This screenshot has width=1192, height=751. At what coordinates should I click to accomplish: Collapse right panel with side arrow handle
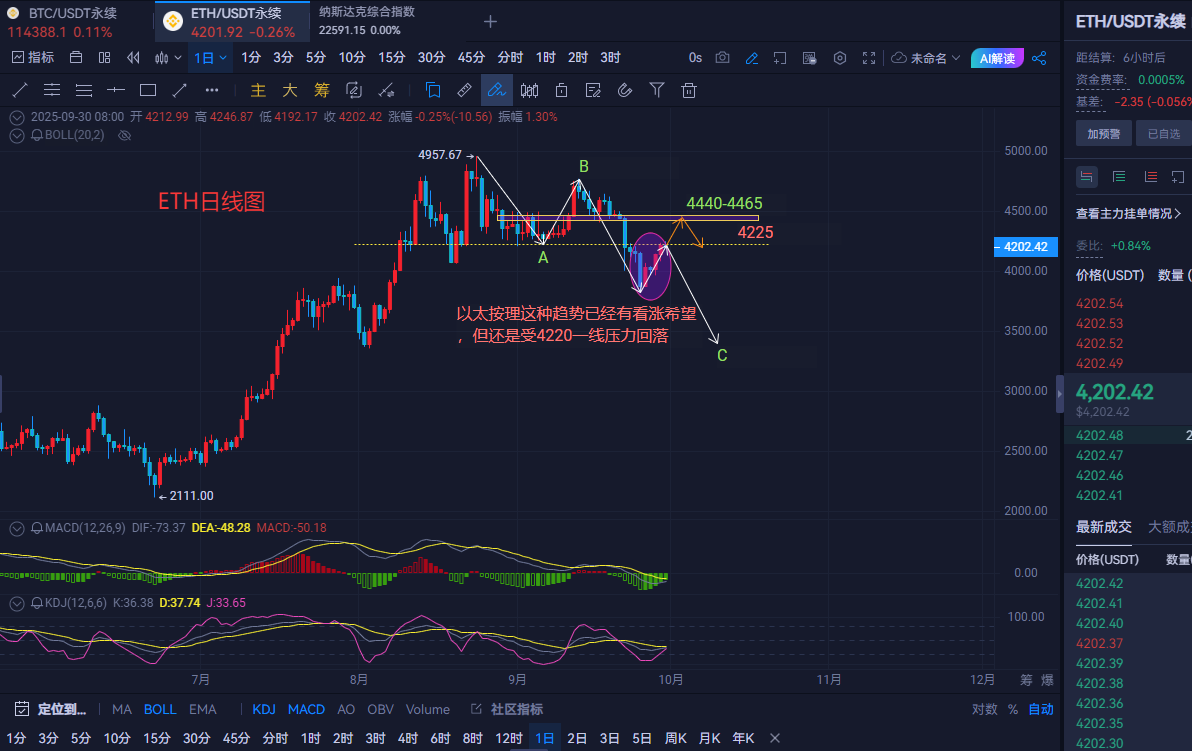coord(1060,394)
